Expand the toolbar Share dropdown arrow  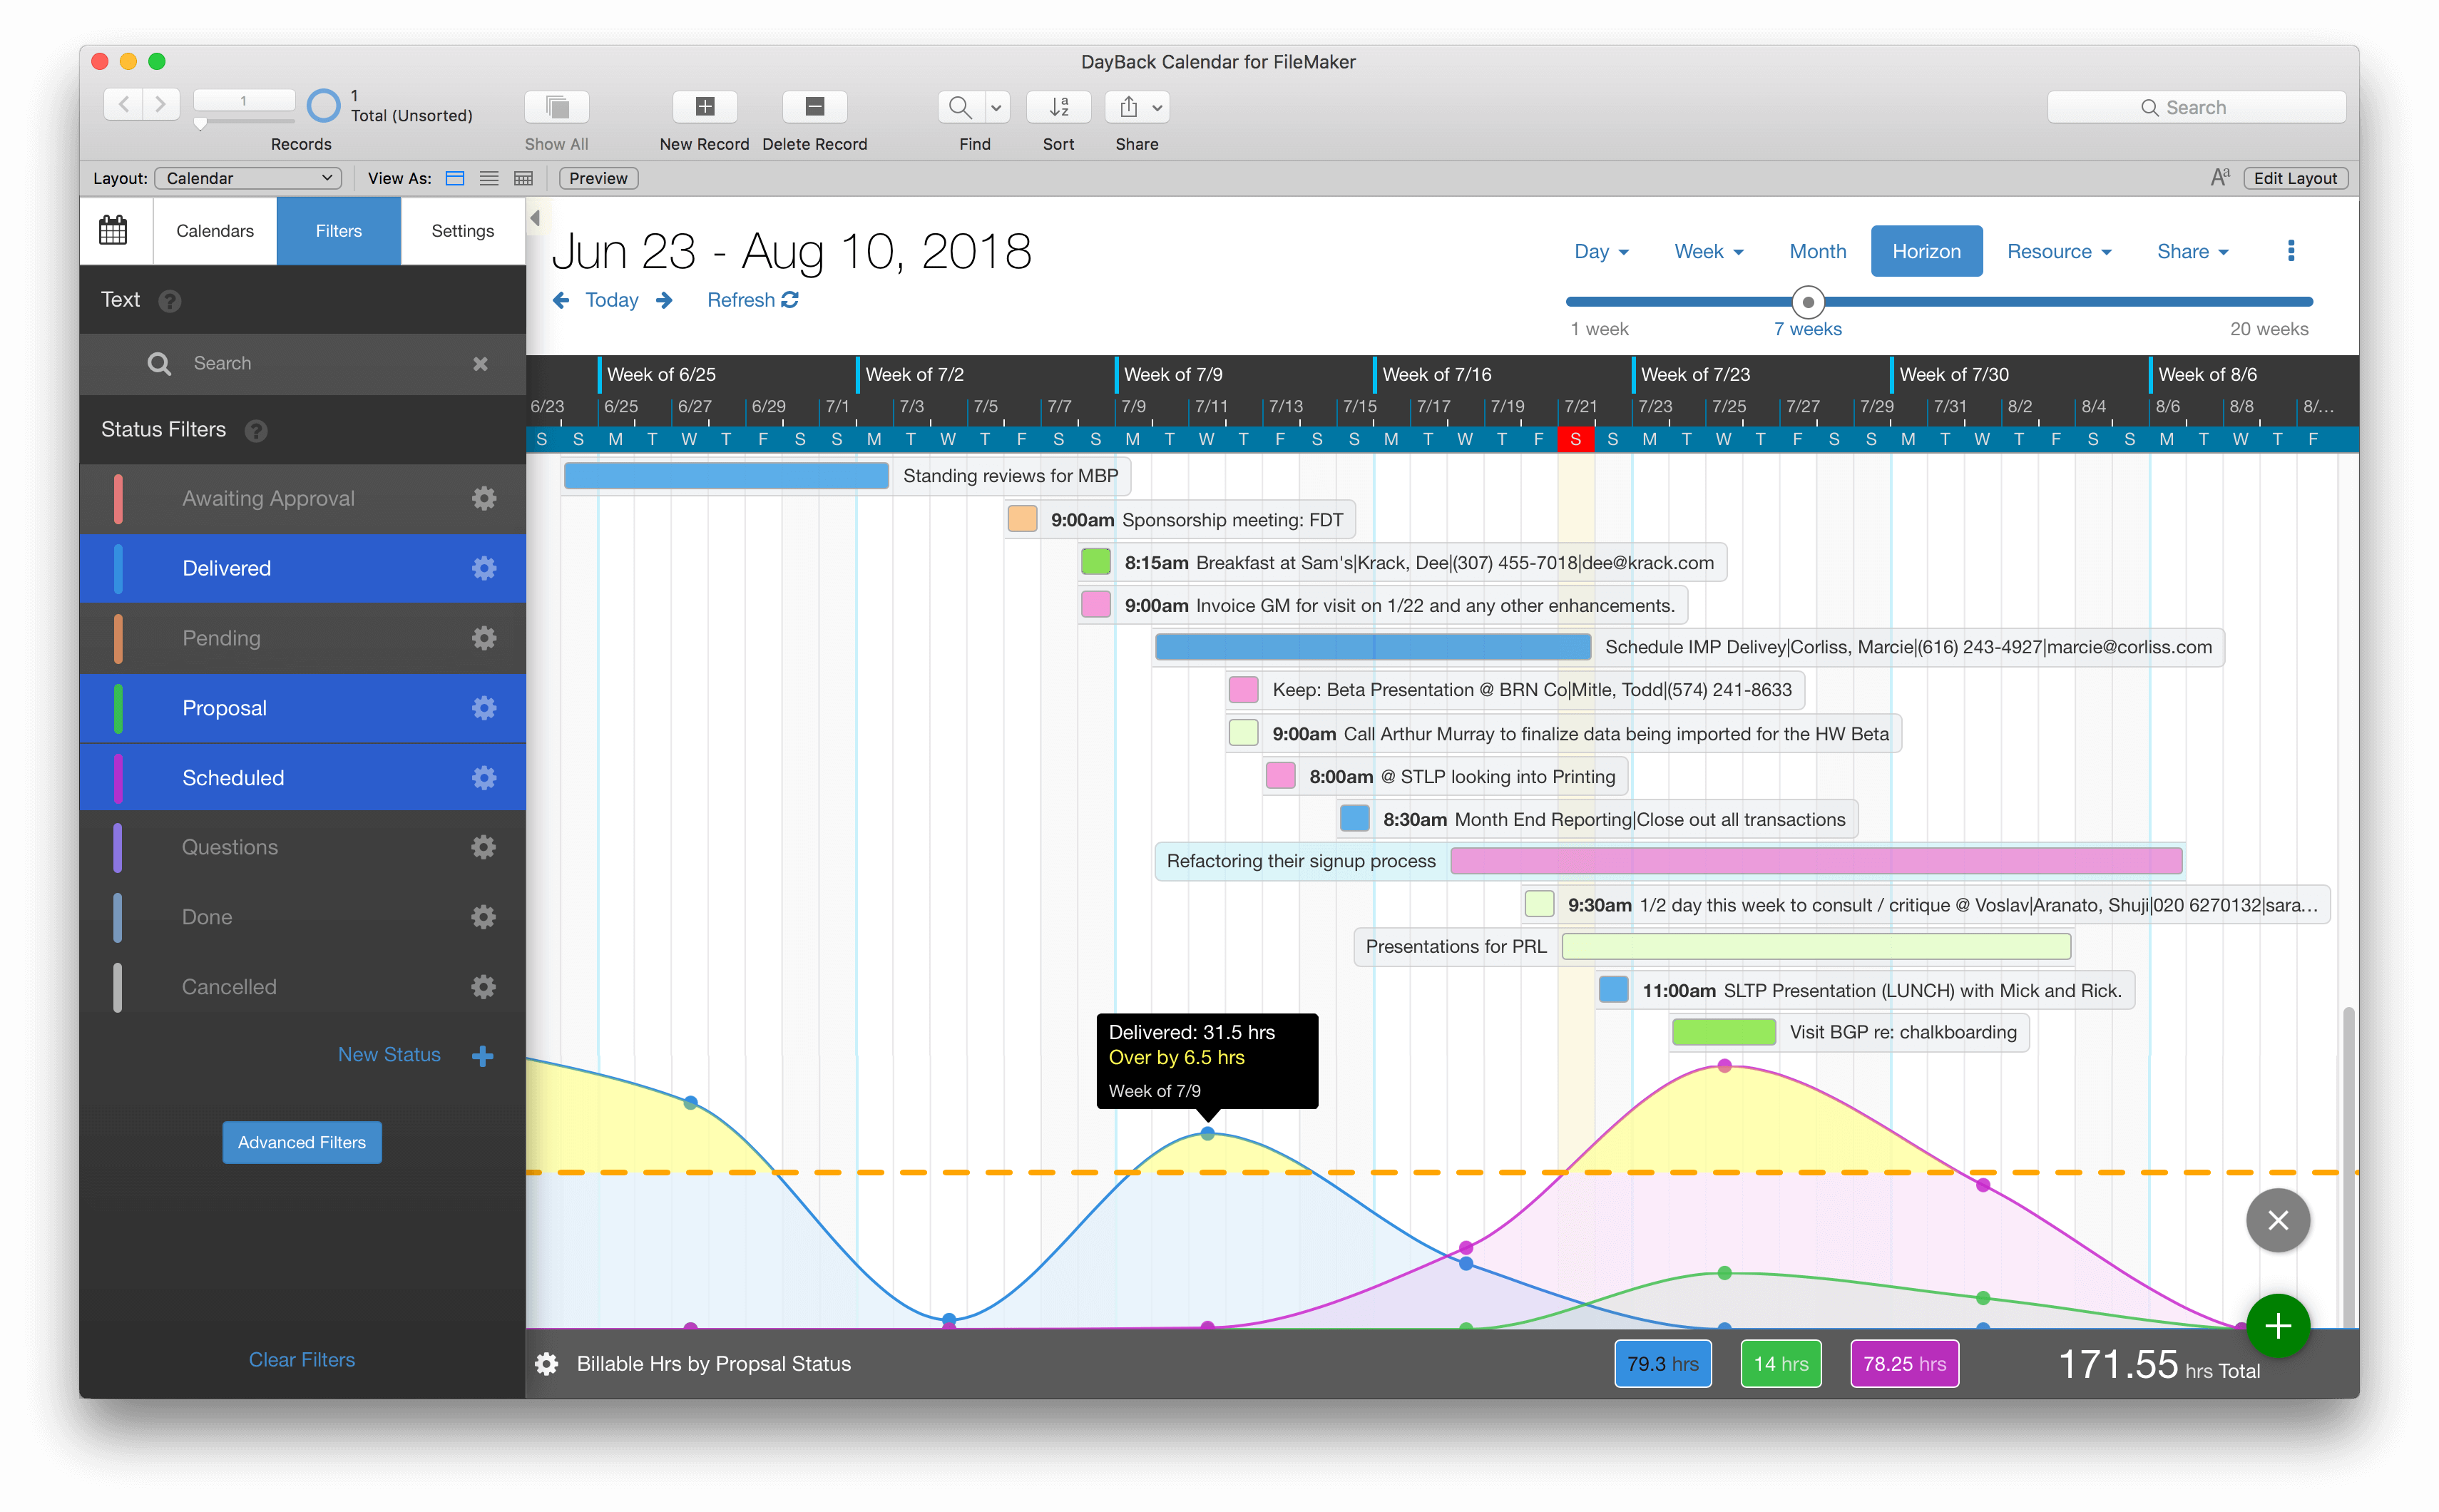tap(1157, 107)
